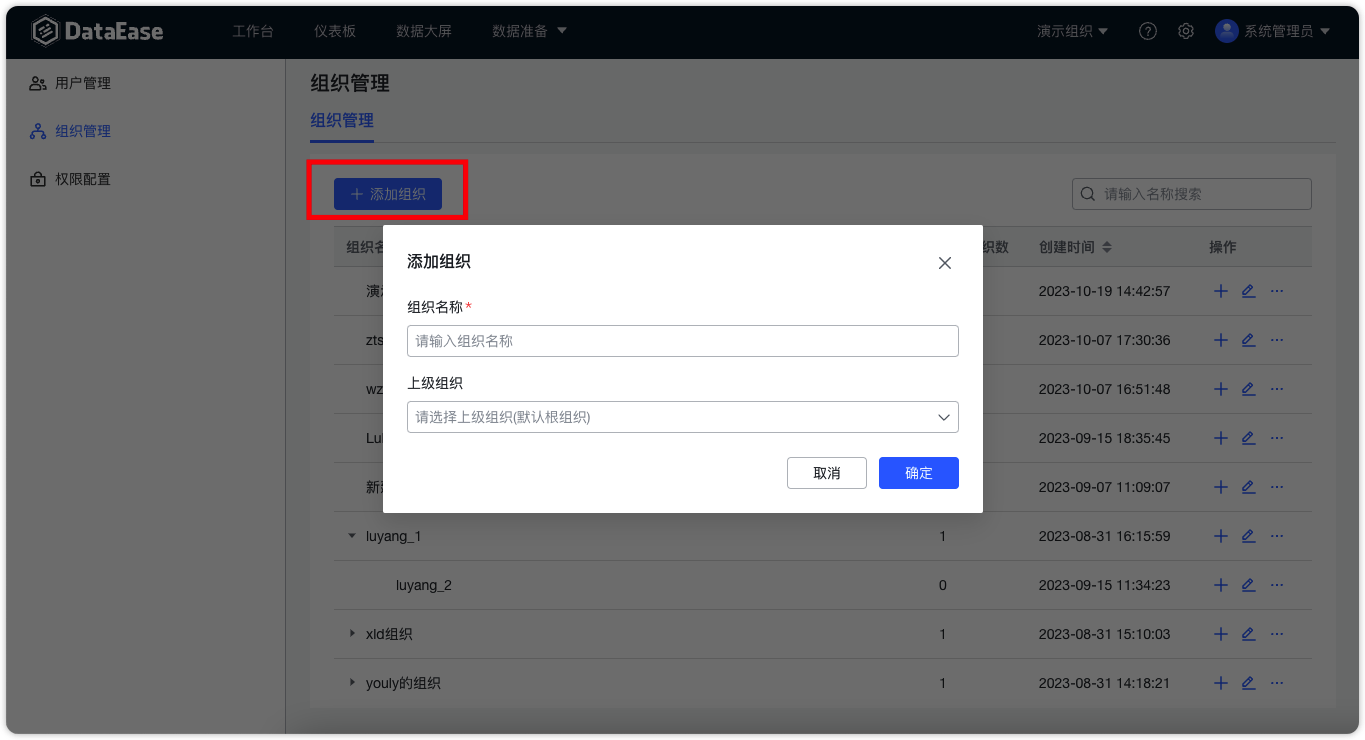
Task: Open the help question-mark icon
Action: pyautogui.click(x=1148, y=31)
